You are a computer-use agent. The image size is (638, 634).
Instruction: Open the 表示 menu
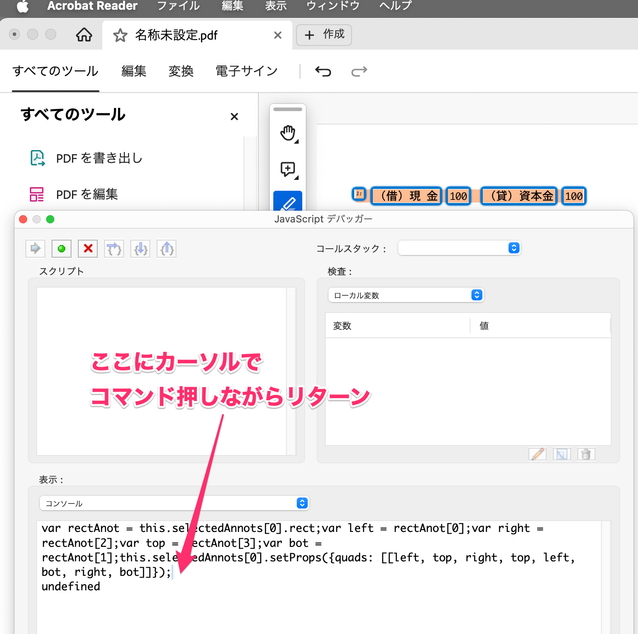tap(276, 6)
